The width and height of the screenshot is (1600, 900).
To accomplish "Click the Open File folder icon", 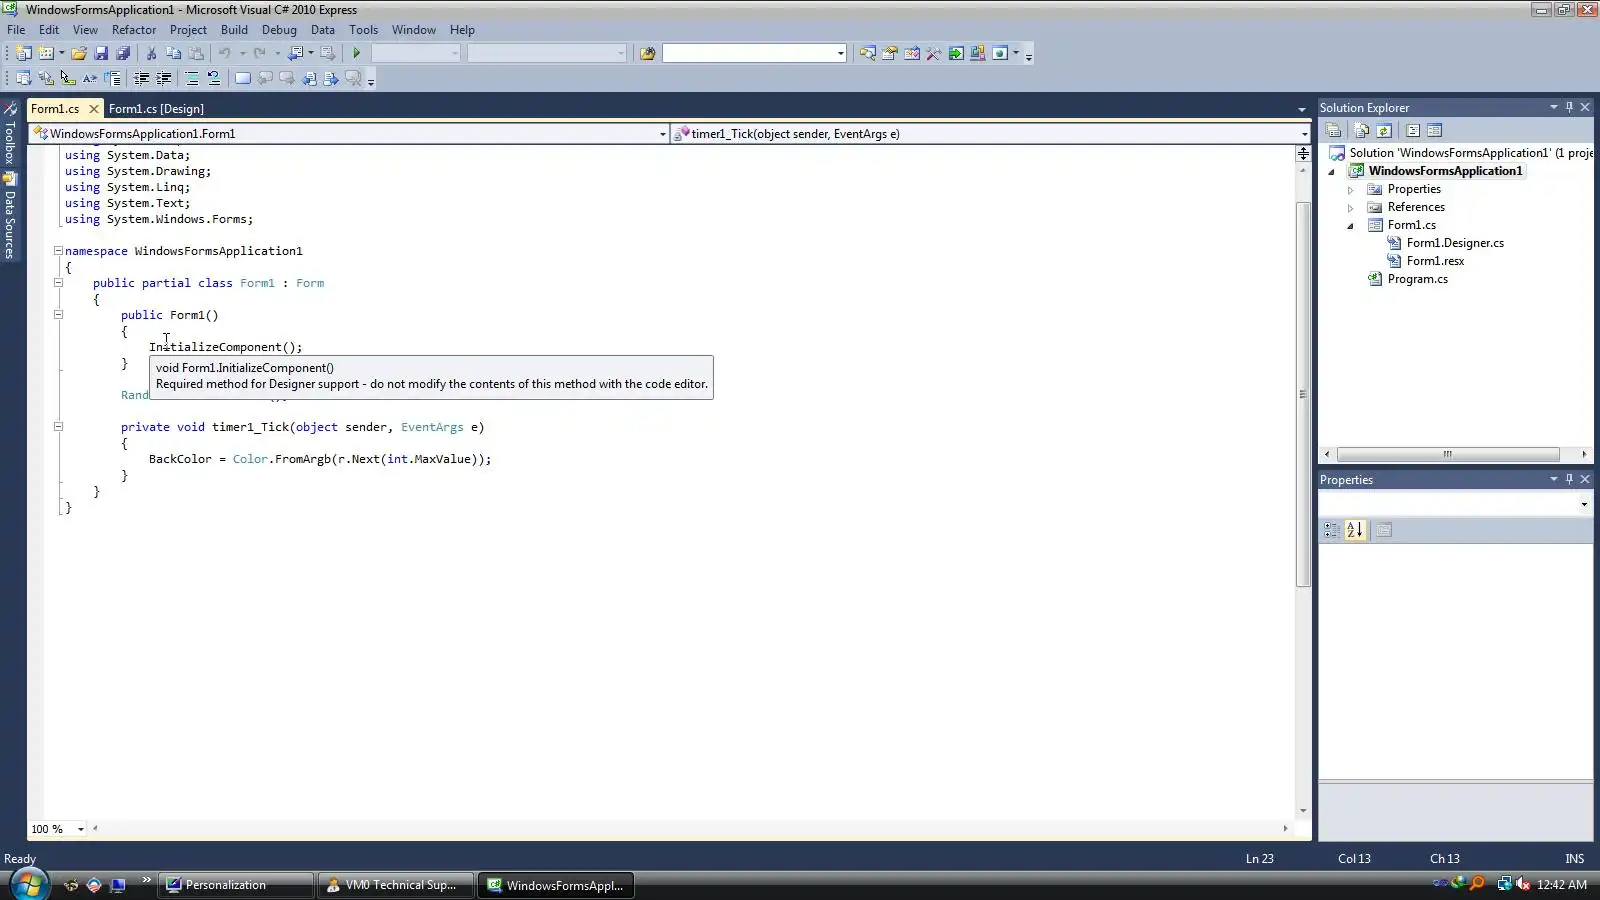I will click(x=79, y=53).
